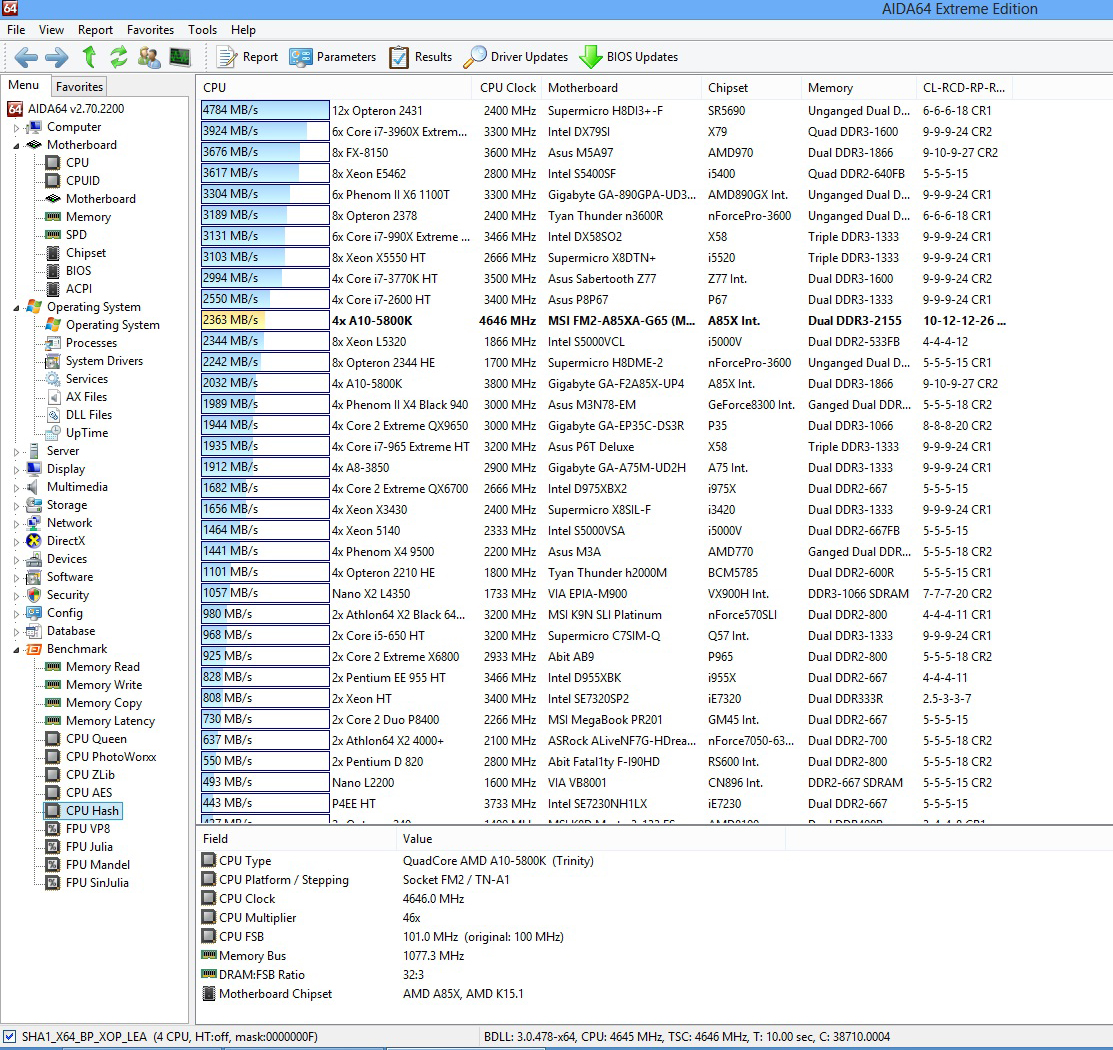Open the Report menu
Screen dimensions: 1113x1050
(95, 30)
